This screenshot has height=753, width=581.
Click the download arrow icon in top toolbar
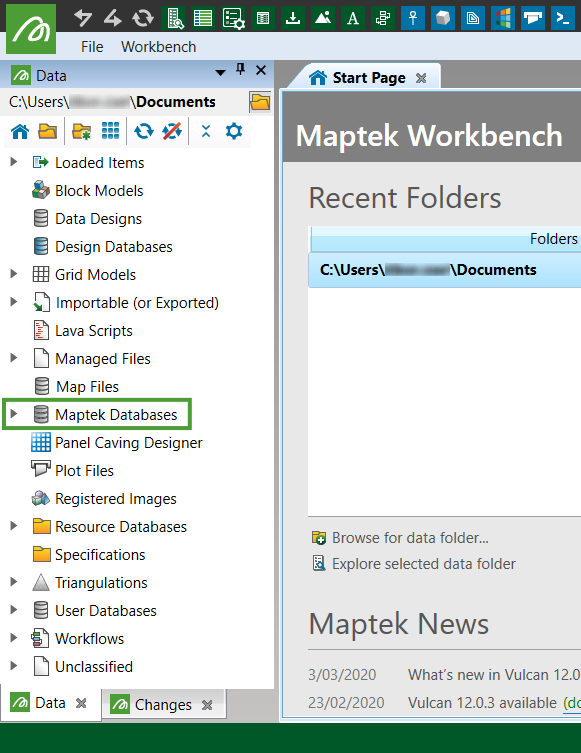pos(292,18)
